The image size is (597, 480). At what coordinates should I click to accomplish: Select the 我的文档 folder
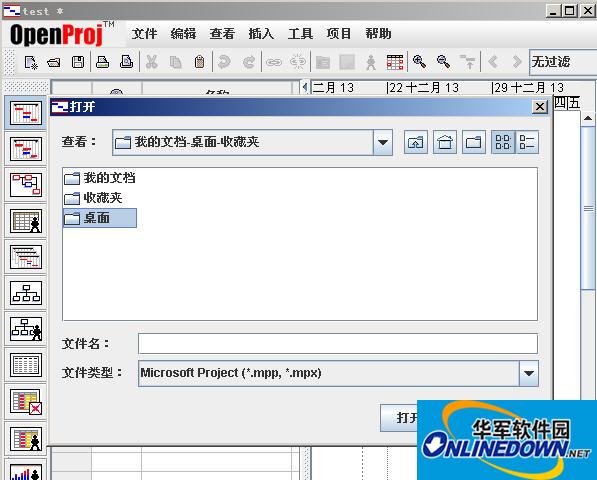pyautogui.click(x=100, y=178)
